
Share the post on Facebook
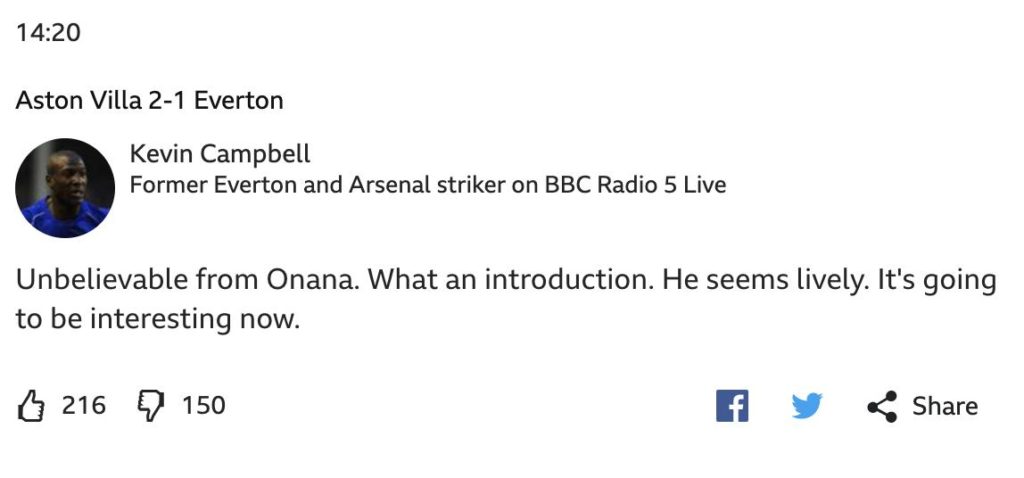(732, 406)
